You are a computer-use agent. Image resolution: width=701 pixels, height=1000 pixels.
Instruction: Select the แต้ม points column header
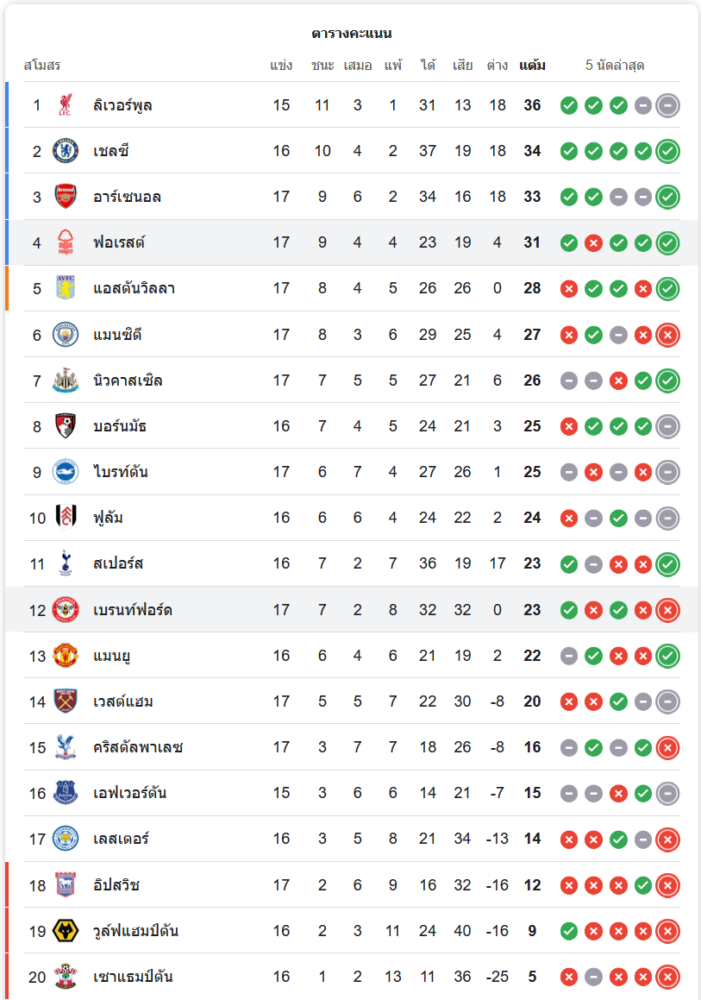(532, 66)
